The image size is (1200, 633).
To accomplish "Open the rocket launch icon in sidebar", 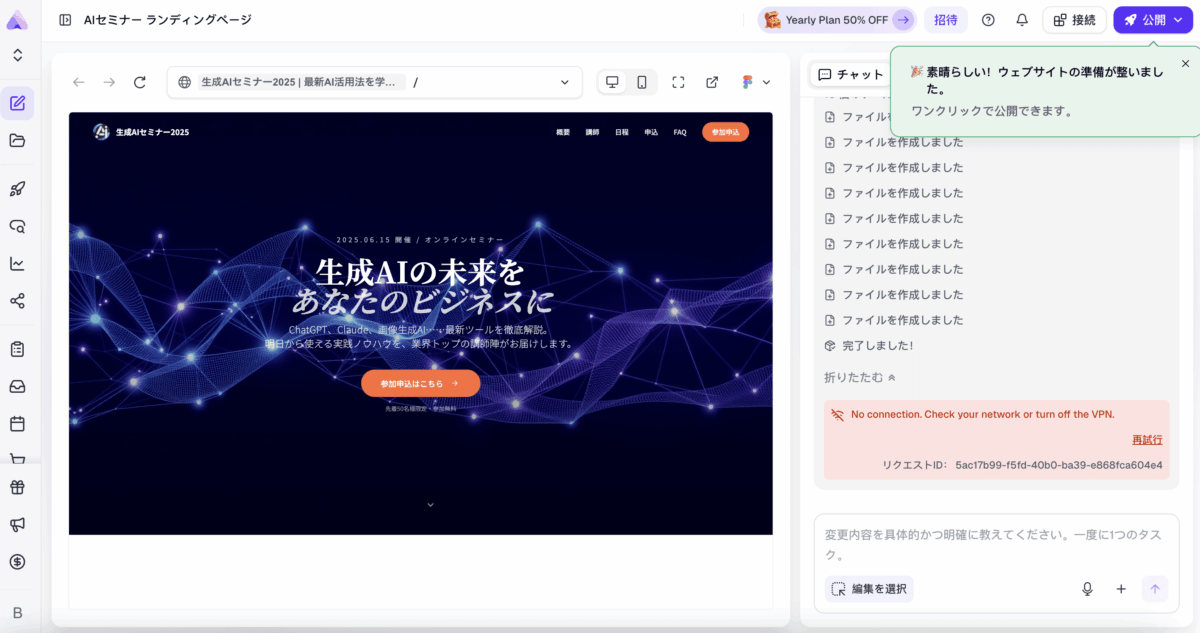I will point(17,189).
